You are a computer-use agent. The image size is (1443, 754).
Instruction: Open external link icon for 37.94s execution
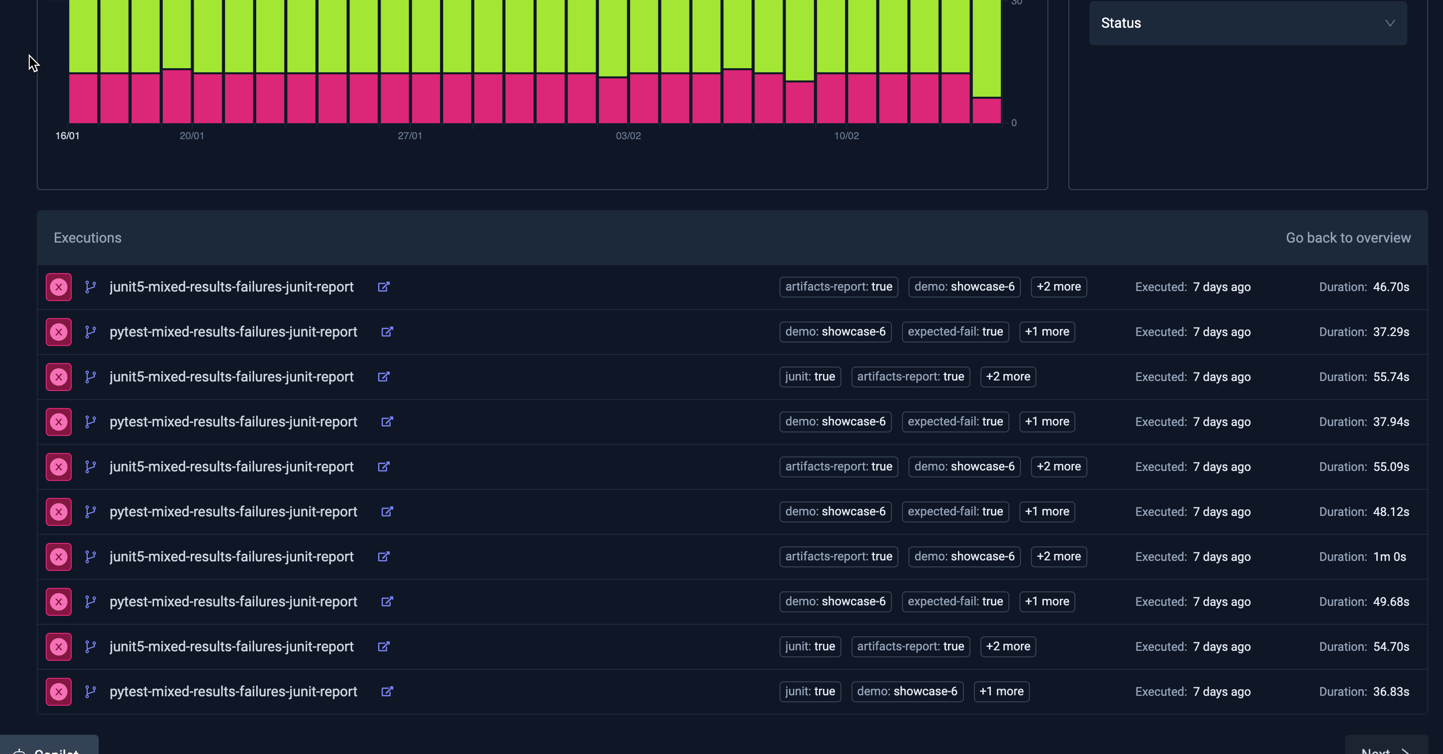387,422
